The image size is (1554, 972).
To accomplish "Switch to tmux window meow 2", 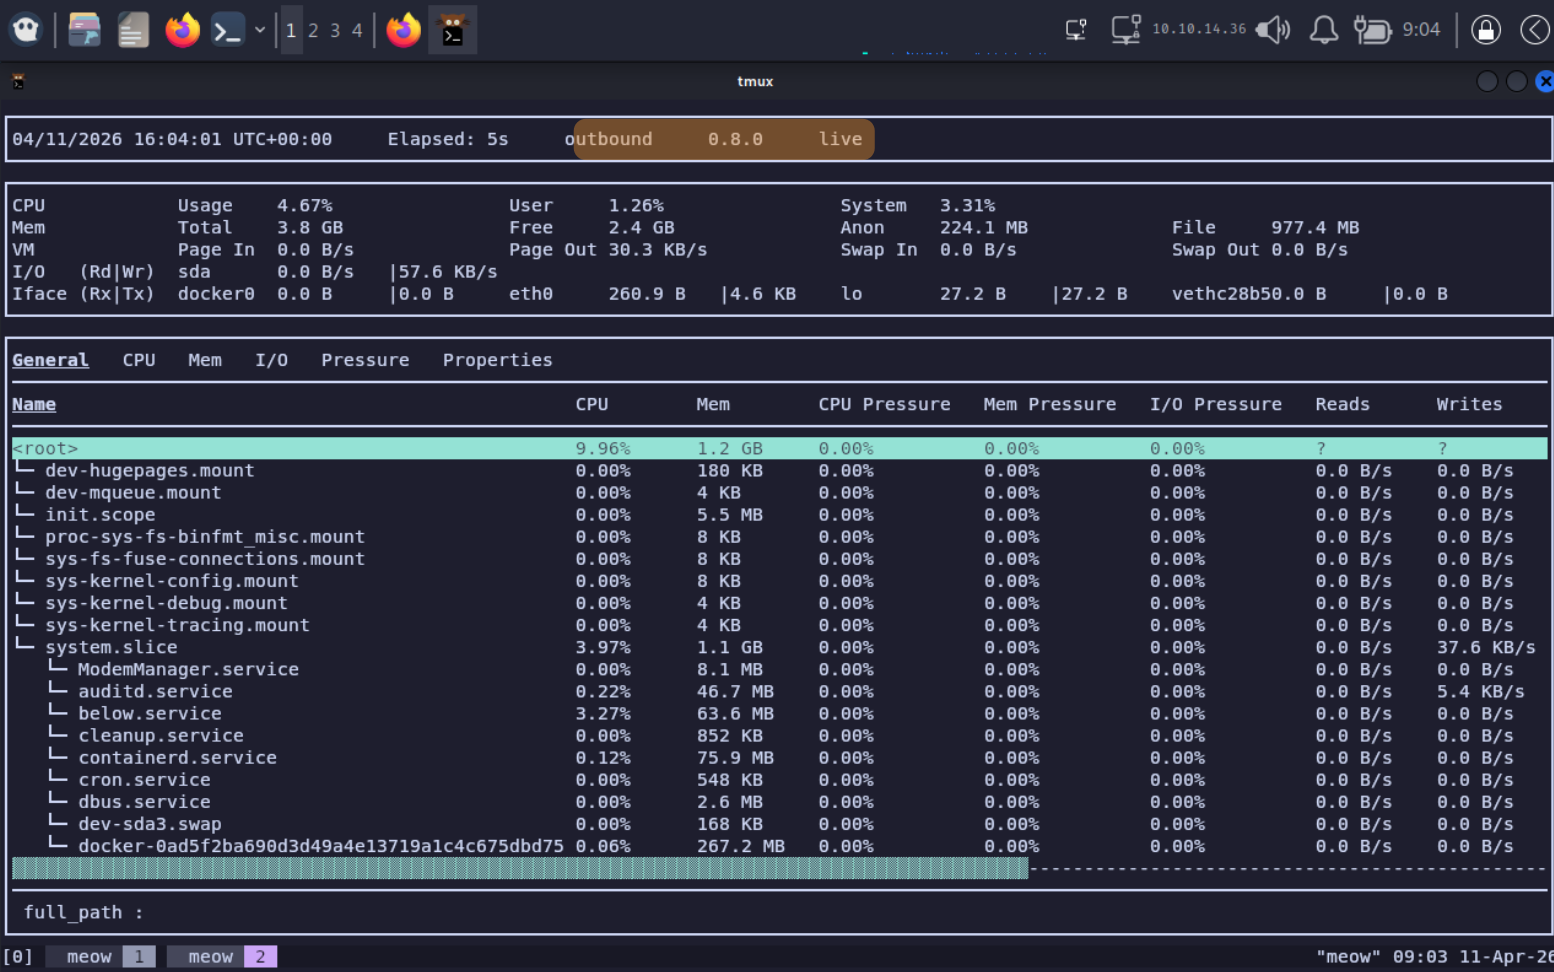I will tap(222, 957).
